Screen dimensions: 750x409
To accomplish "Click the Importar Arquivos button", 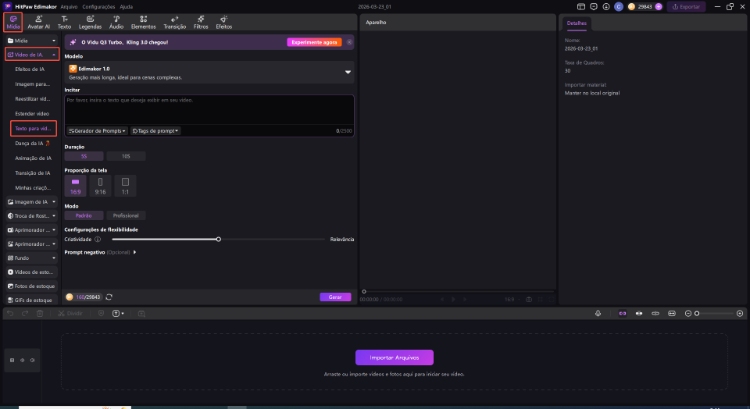I will pyautogui.click(x=394, y=357).
